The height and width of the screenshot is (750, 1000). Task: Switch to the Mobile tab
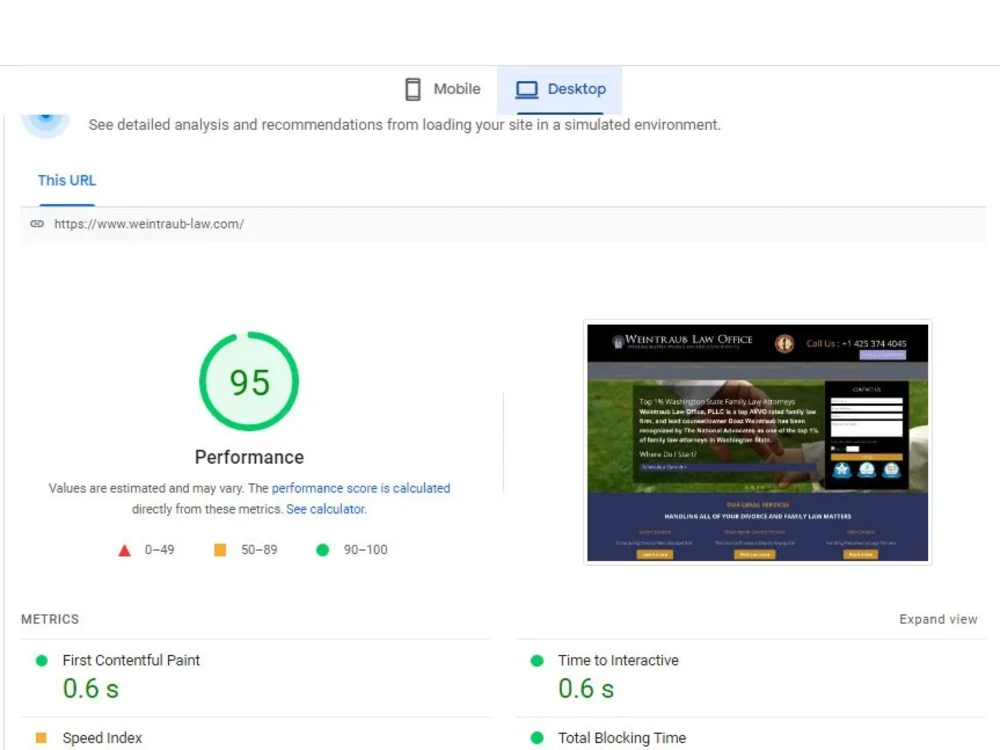[x=443, y=89]
